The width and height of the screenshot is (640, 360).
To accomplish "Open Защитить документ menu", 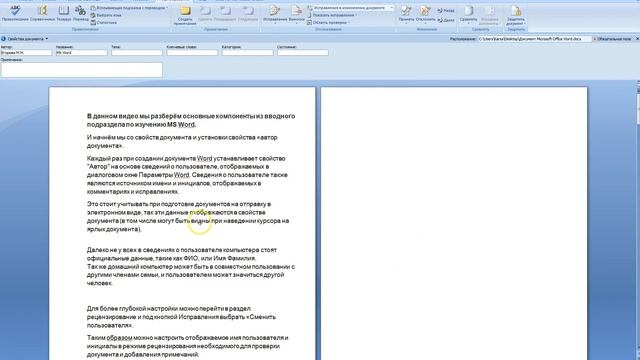I will pos(516,15).
